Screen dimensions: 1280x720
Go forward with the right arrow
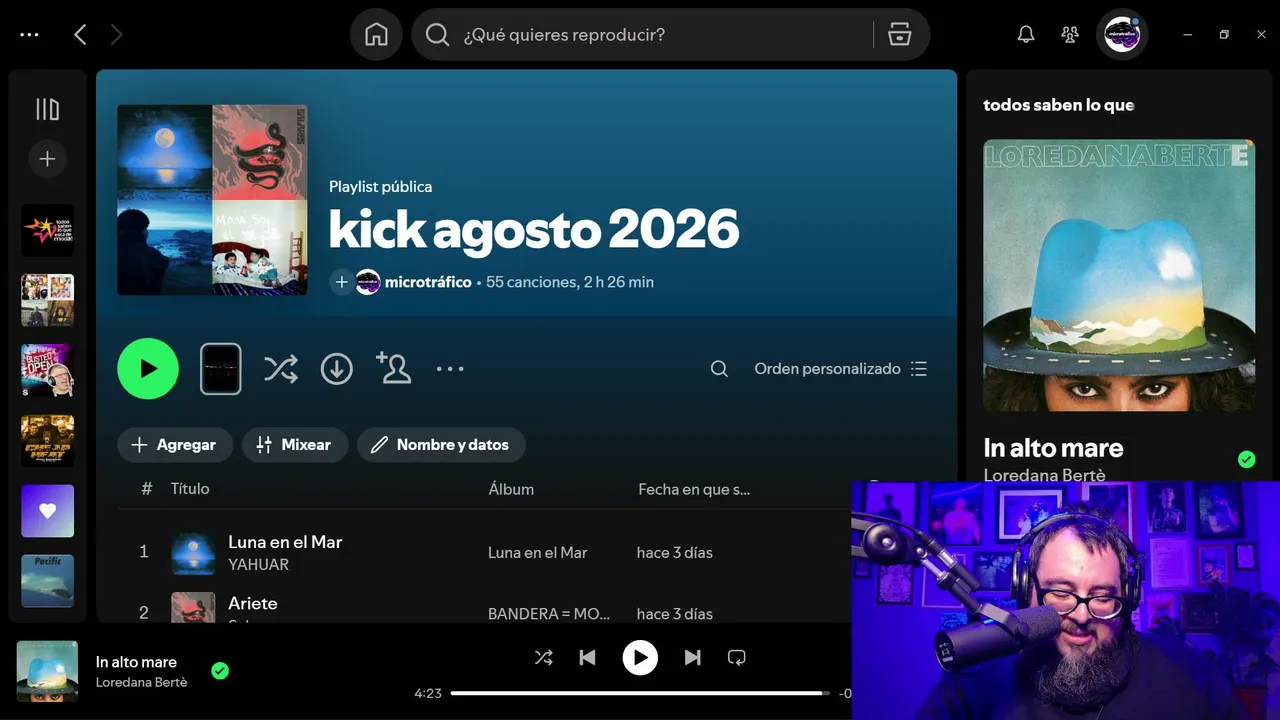coord(117,35)
